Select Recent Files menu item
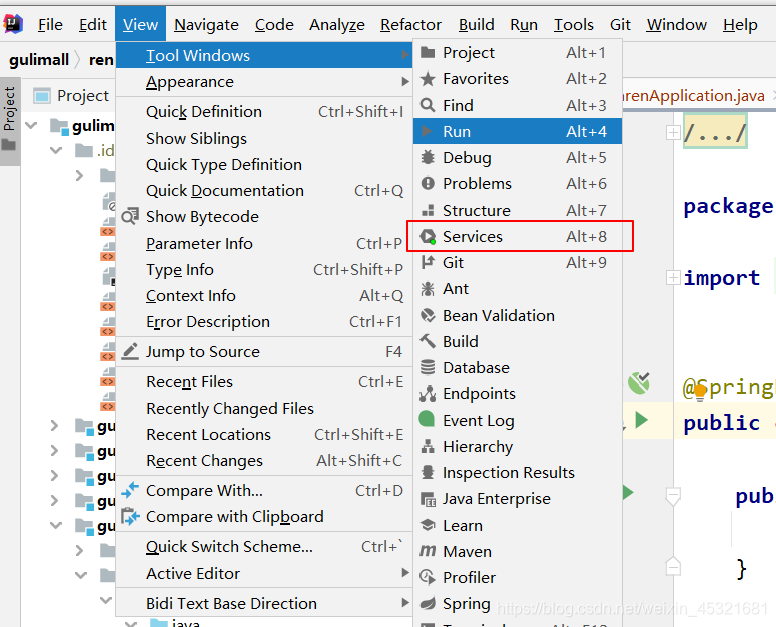Image resolution: width=776 pixels, height=627 pixels. click(x=264, y=382)
